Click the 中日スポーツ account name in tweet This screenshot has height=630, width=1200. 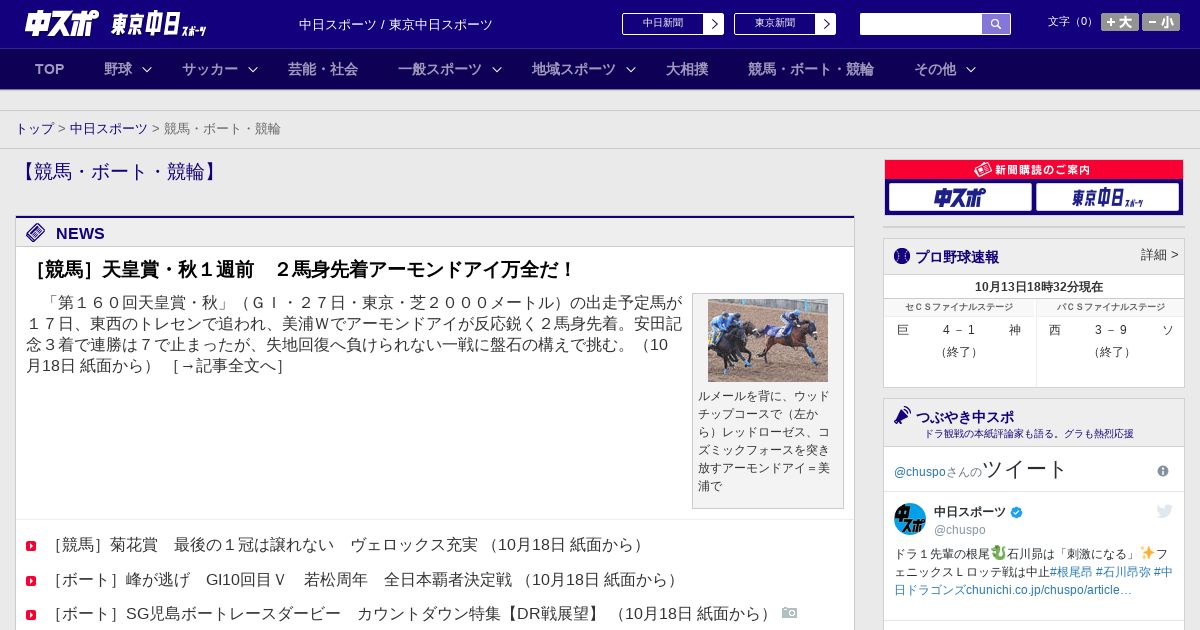click(970, 512)
